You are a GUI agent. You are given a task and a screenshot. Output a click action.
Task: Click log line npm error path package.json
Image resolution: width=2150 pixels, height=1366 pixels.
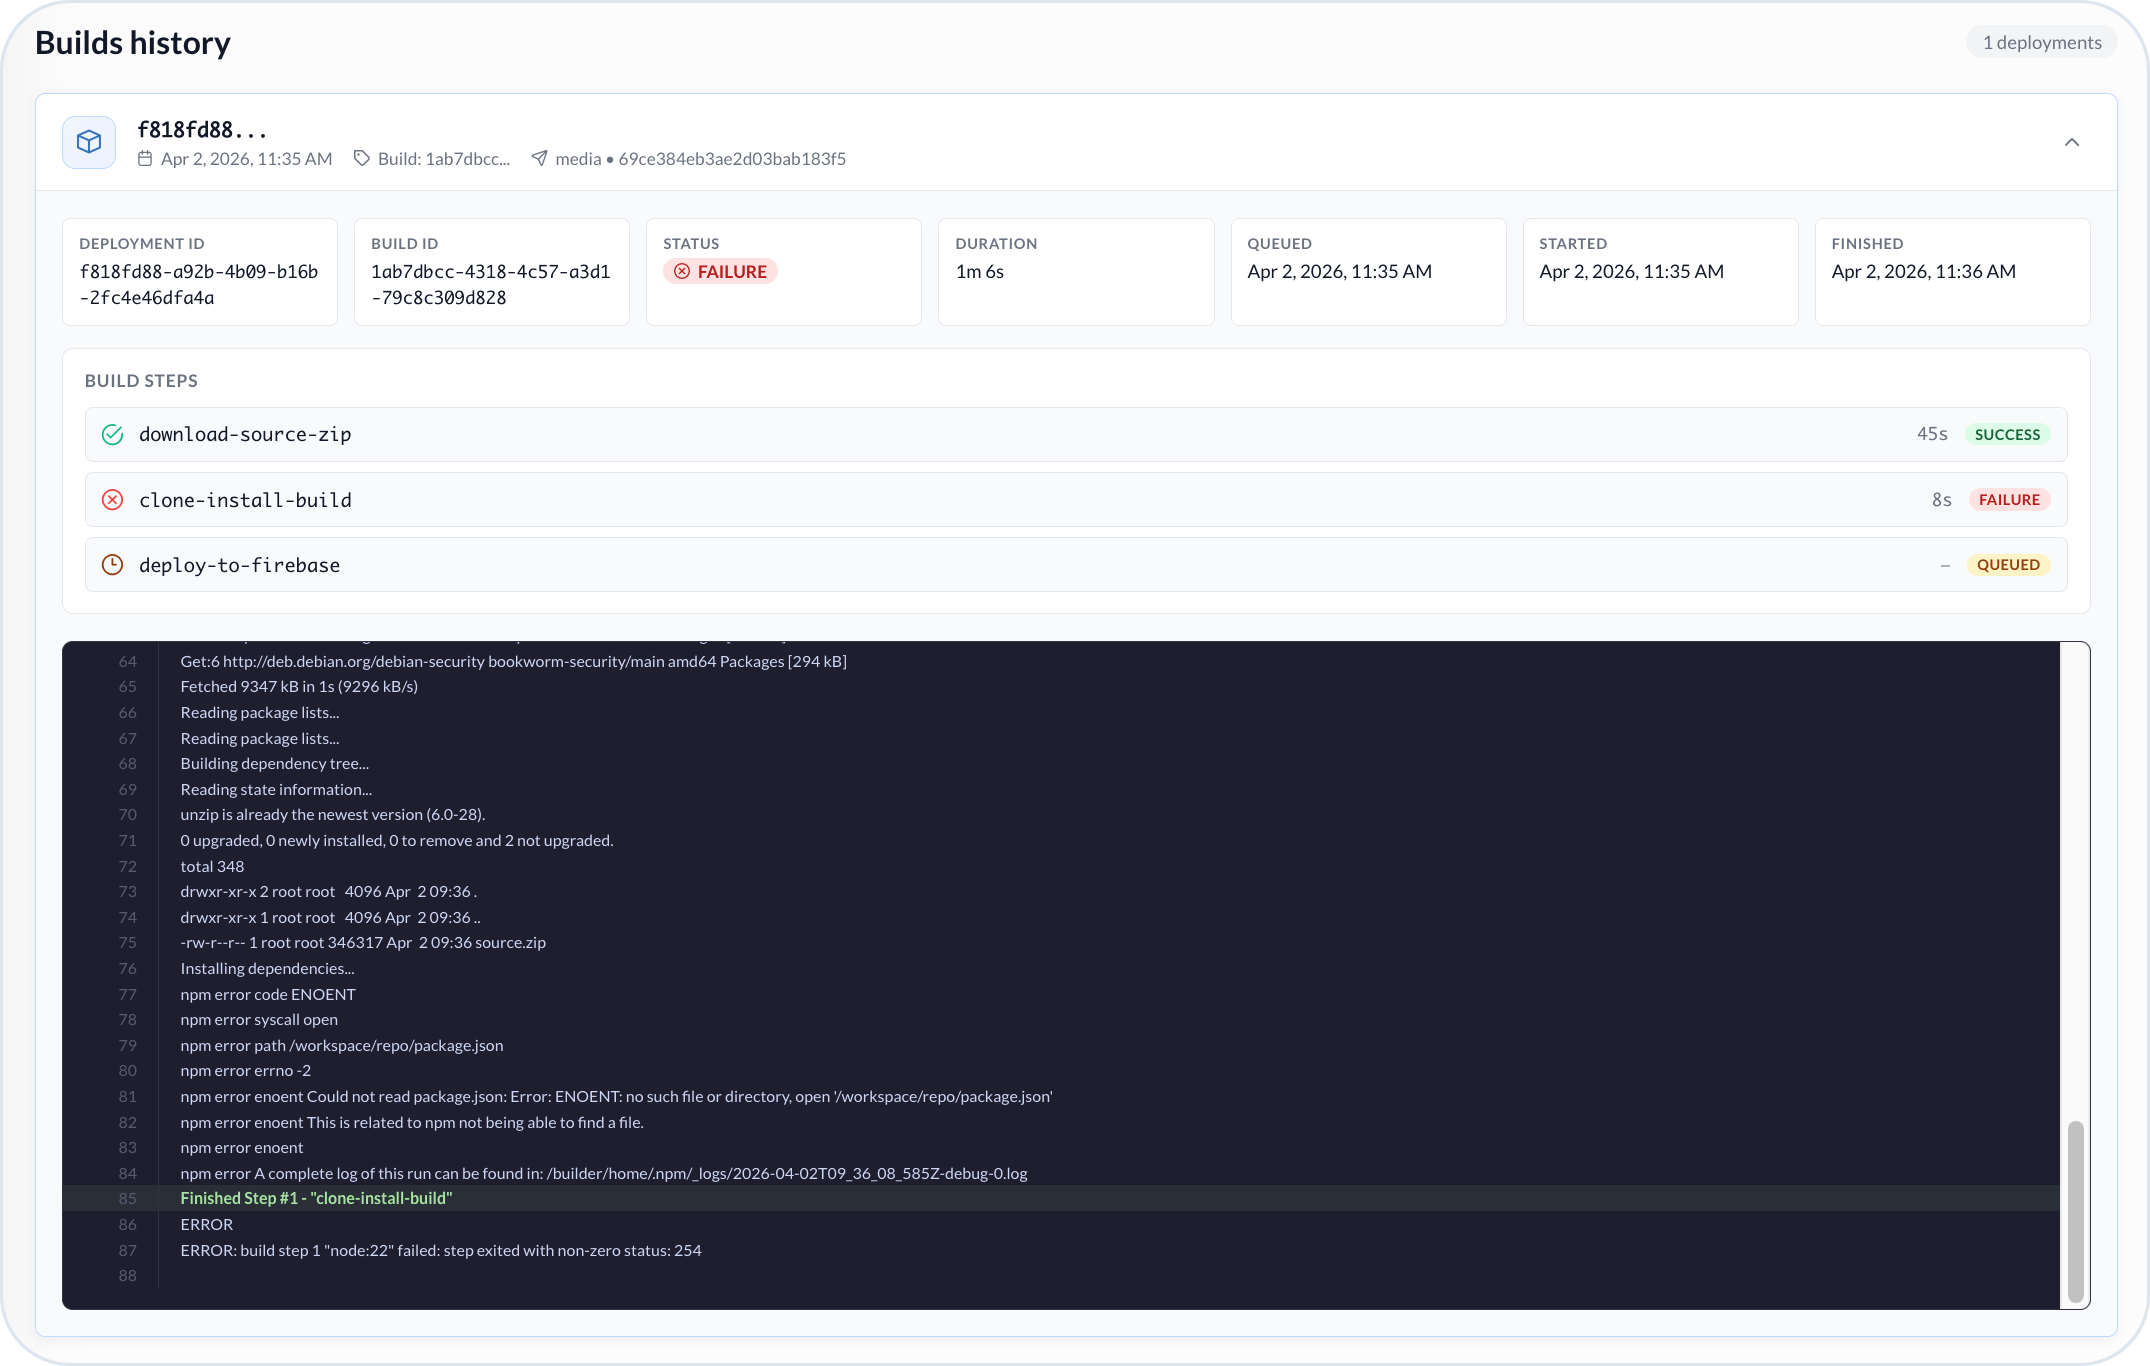(x=342, y=1045)
